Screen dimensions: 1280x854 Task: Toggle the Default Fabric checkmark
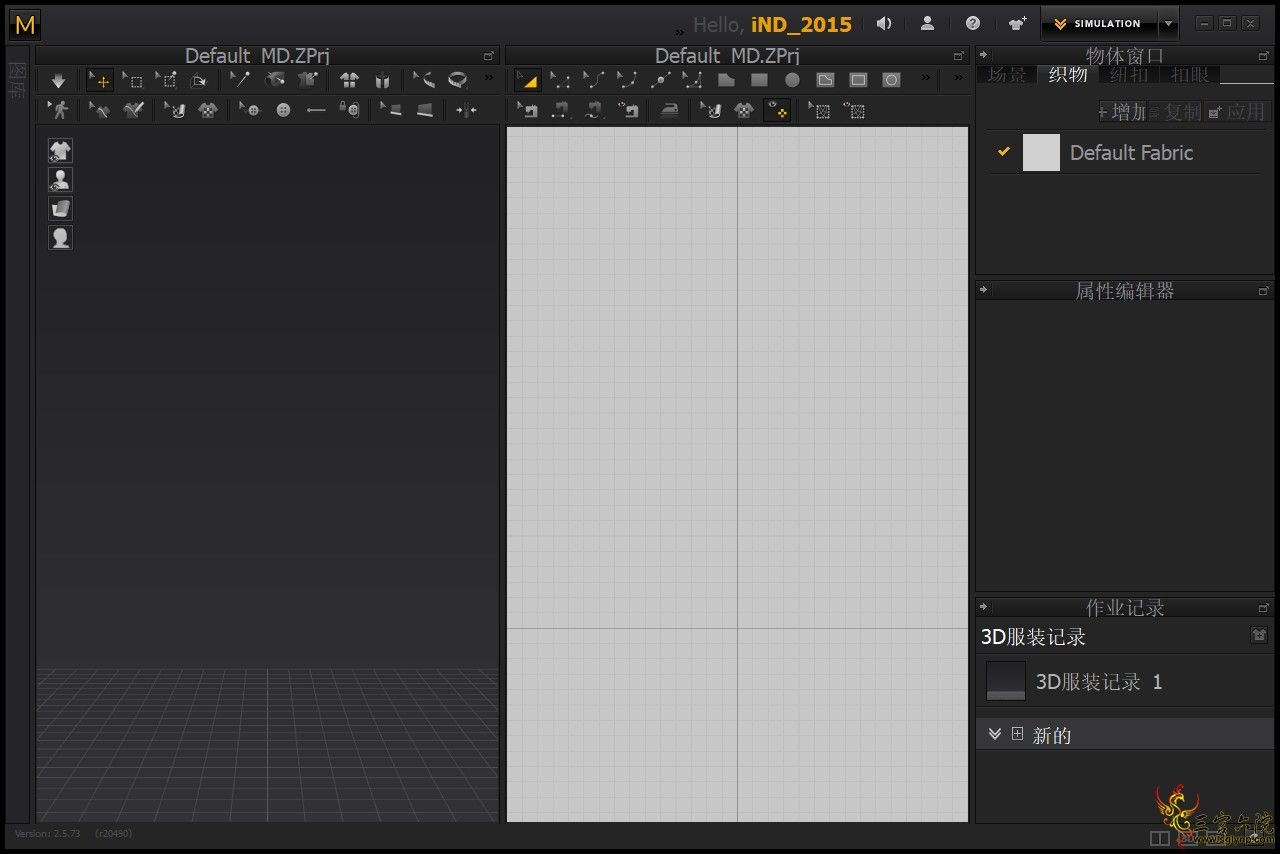pyautogui.click(x=1004, y=152)
